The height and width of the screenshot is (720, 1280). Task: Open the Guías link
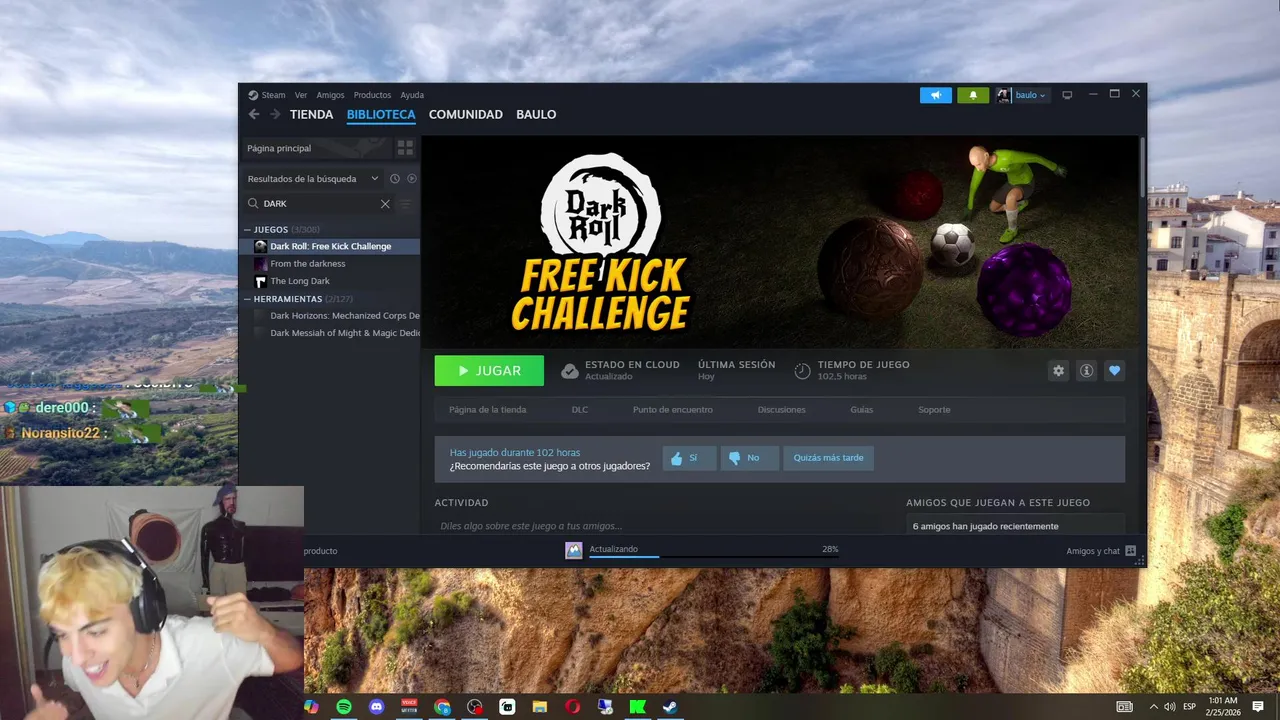[862, 410]
